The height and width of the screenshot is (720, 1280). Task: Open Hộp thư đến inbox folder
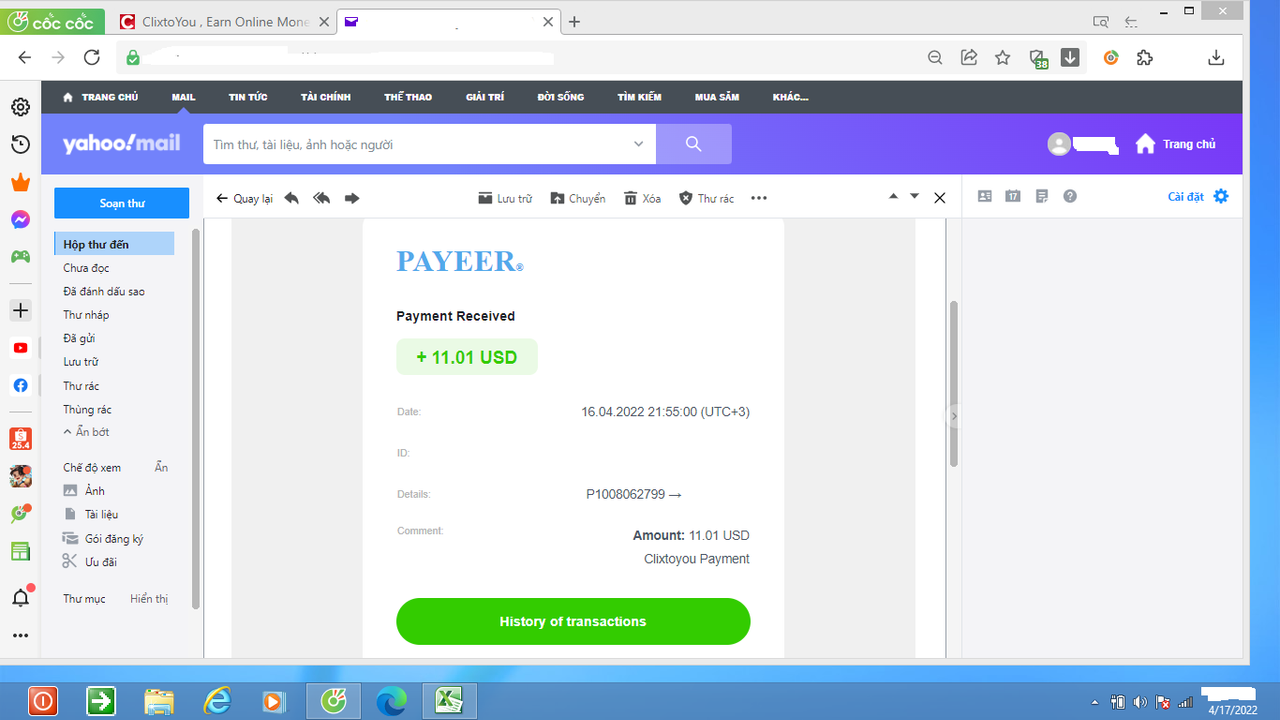[114, 244]
